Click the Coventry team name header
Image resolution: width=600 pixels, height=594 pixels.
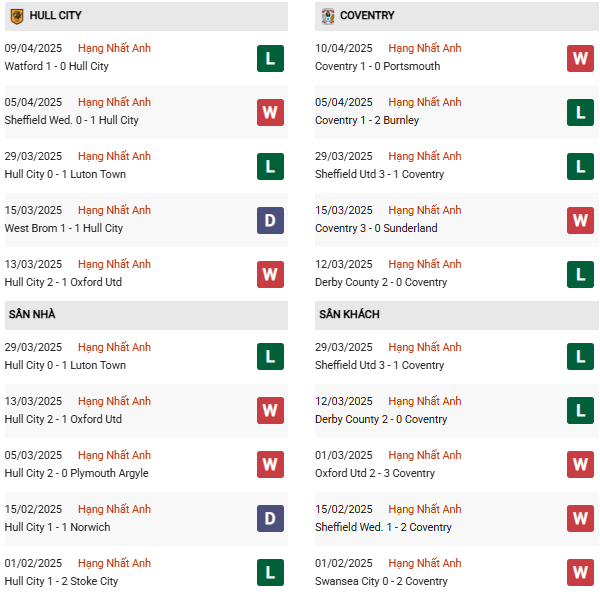(x=367, y=16)
